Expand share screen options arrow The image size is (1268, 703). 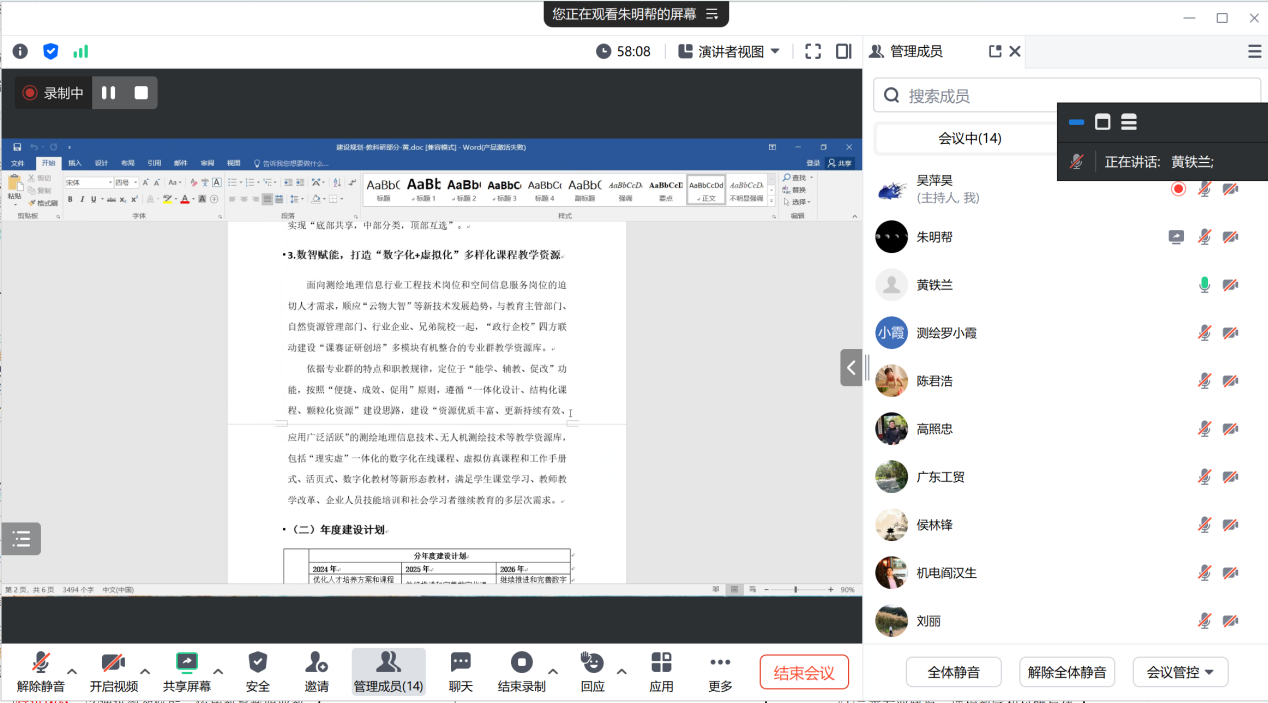pos(218,671)
